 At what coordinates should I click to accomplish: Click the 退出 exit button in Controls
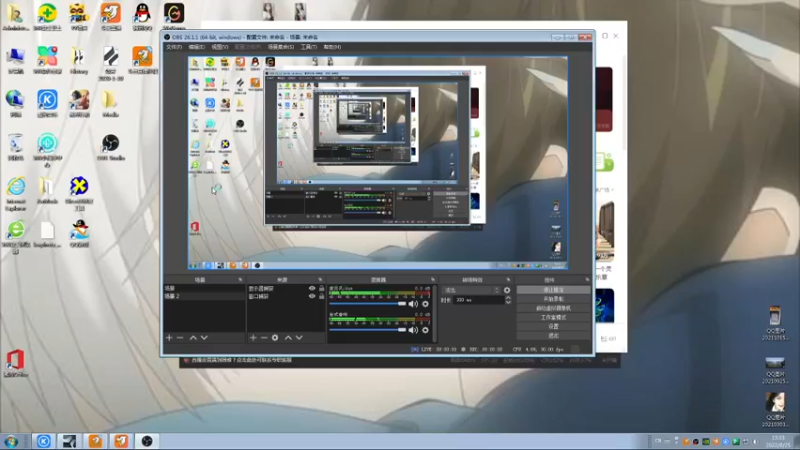coord(554,336)
